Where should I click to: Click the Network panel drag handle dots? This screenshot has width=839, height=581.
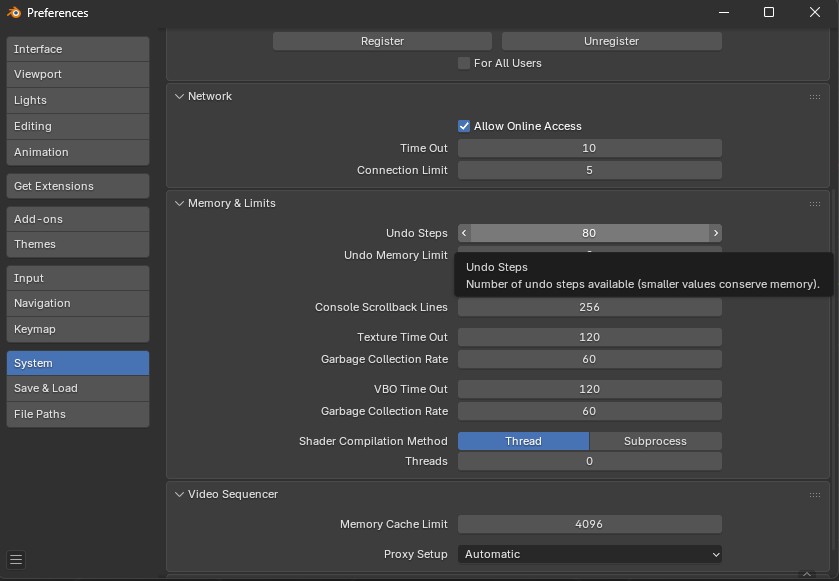(x=815, y=97)
